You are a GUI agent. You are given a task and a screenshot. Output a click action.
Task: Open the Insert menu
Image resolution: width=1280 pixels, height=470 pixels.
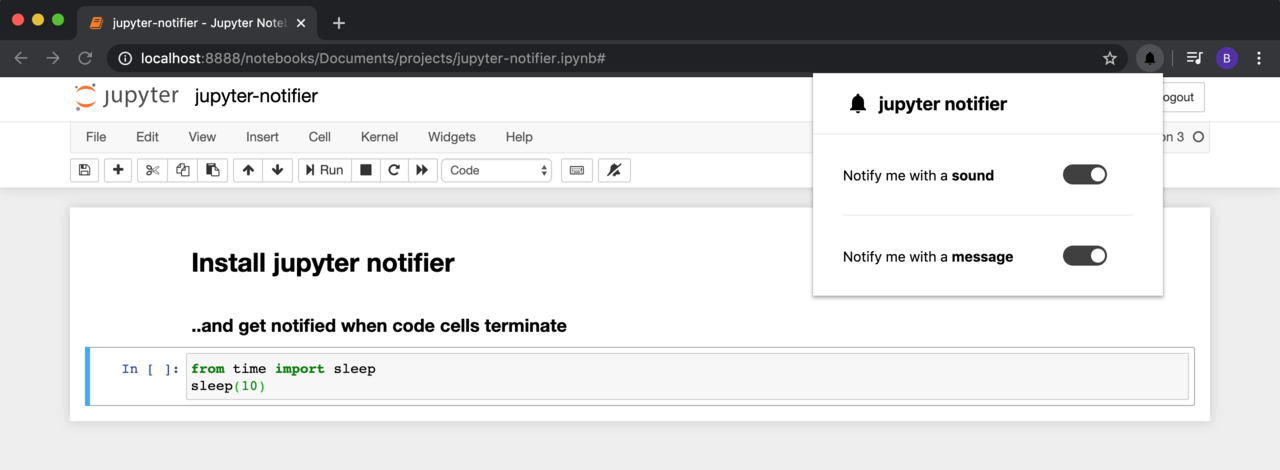pyautogui.click(x=262, y=137)
